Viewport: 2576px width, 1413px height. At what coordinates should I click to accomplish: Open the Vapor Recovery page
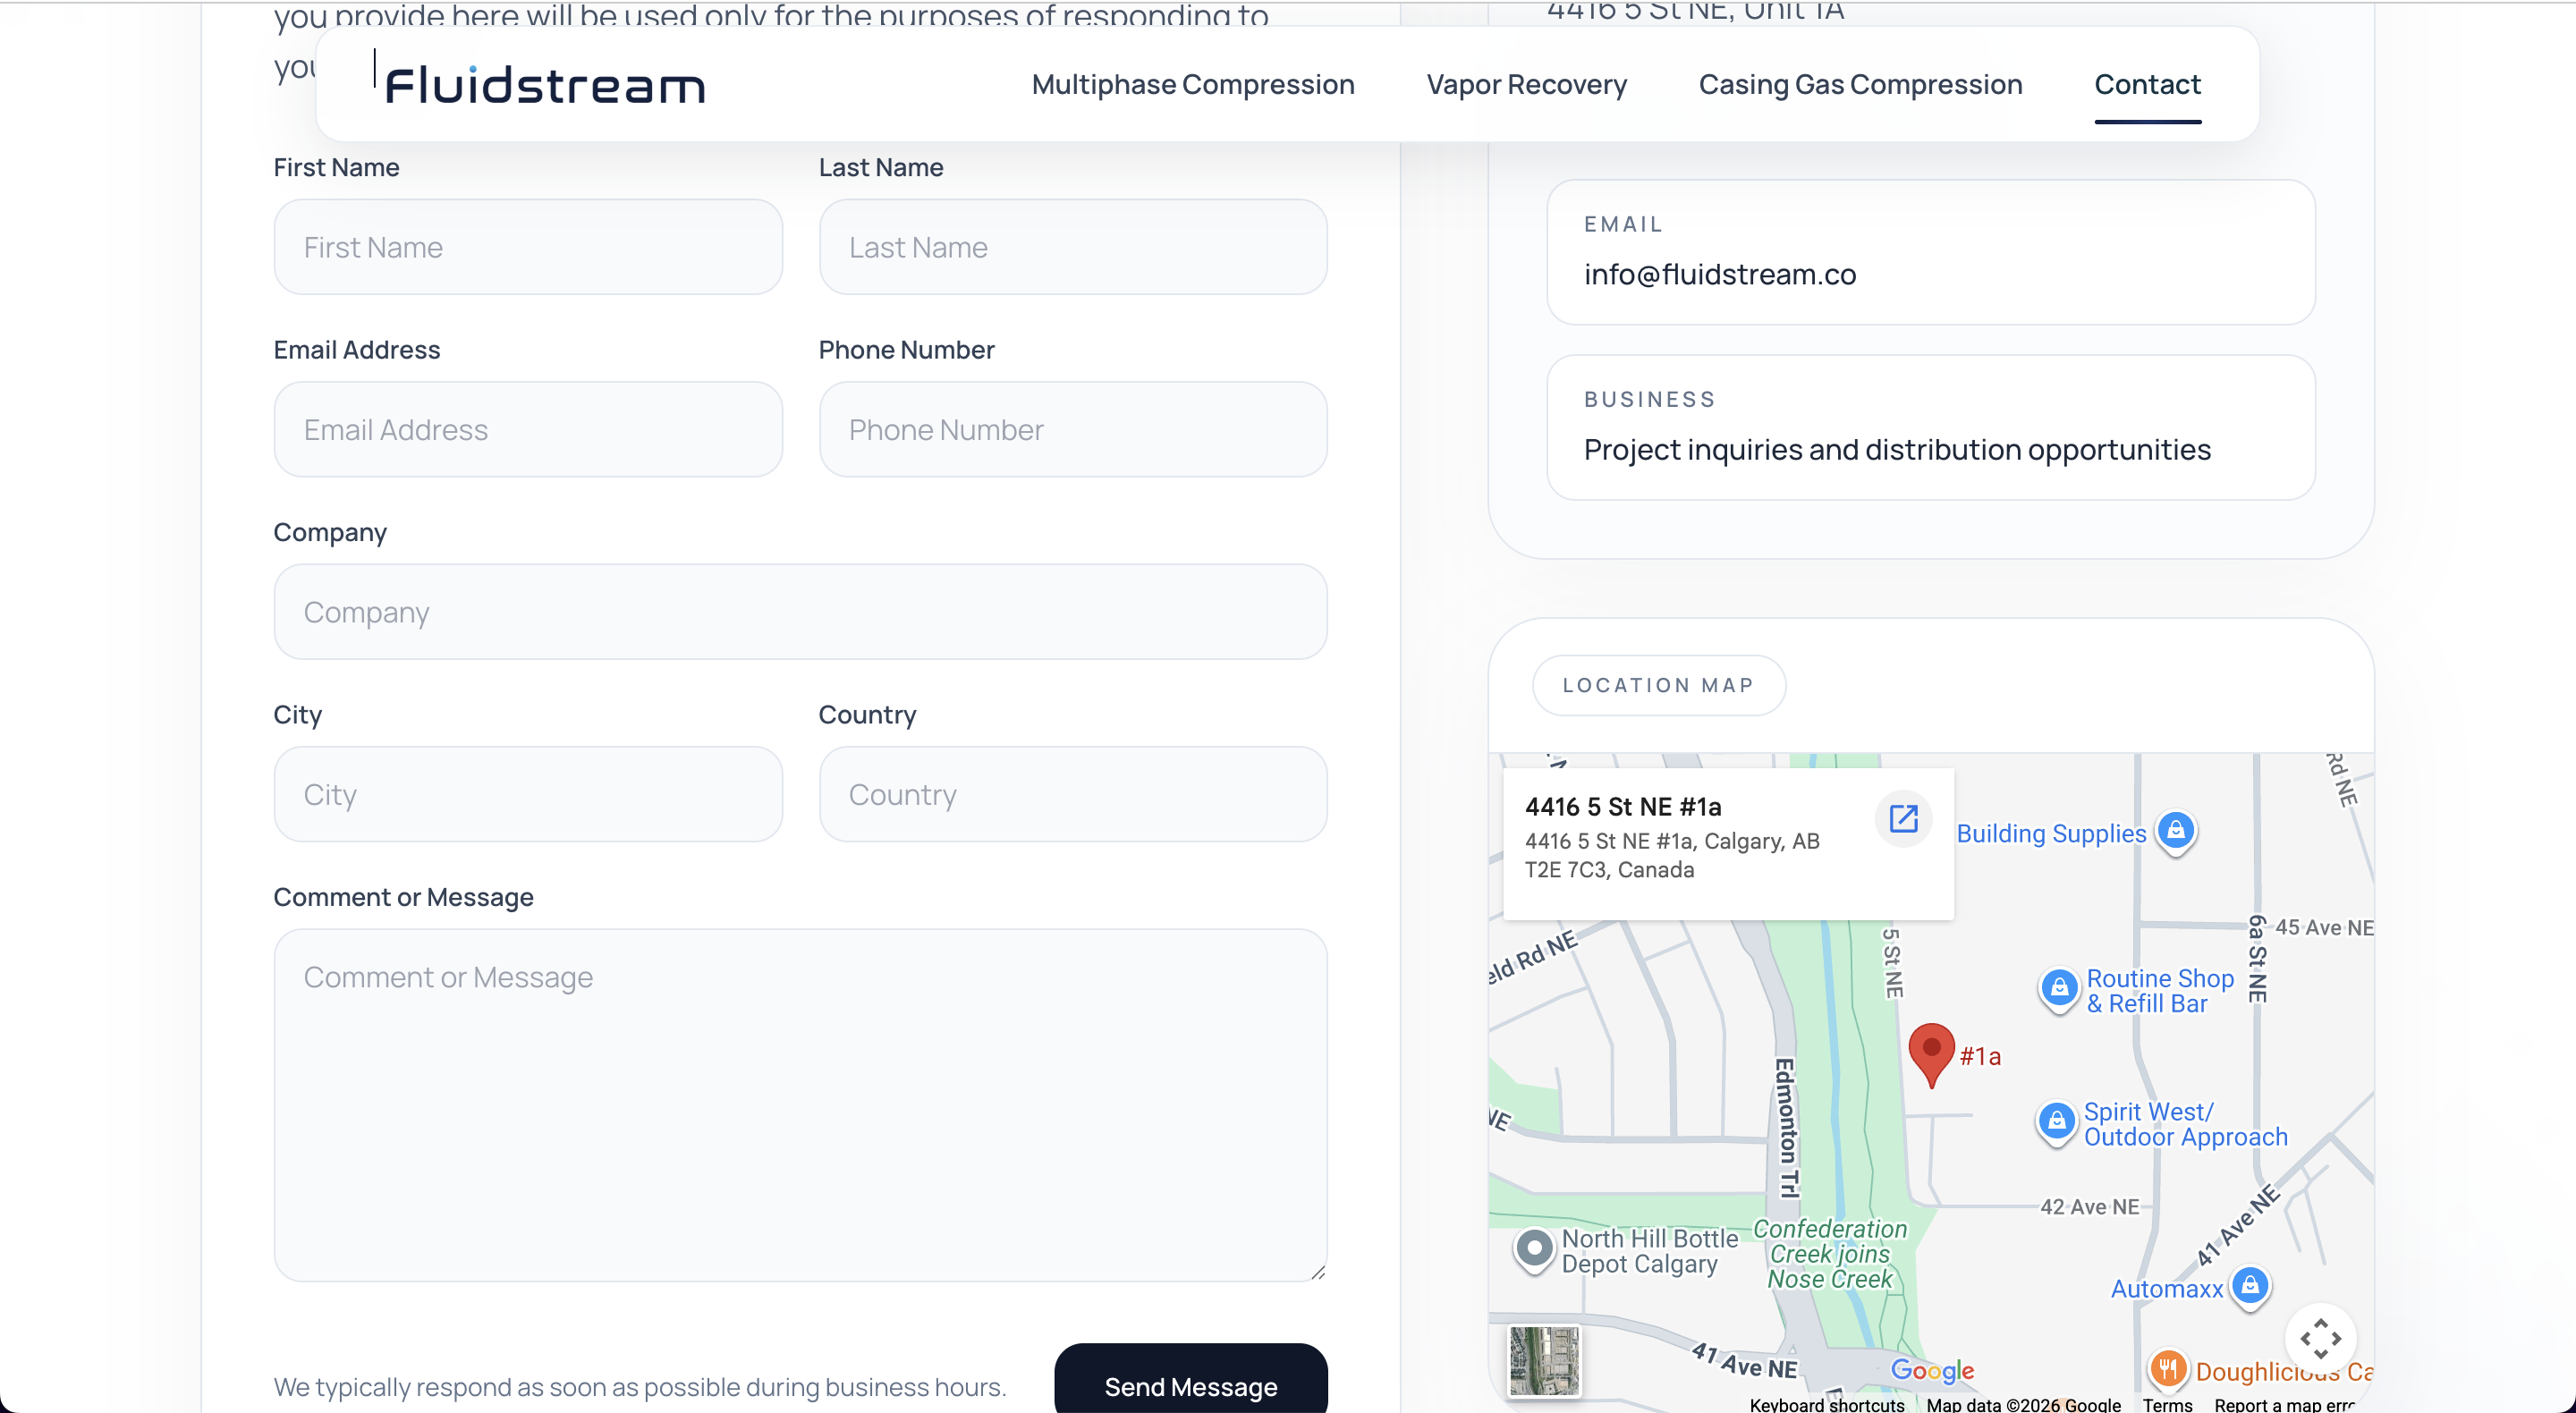[1526, 85]
